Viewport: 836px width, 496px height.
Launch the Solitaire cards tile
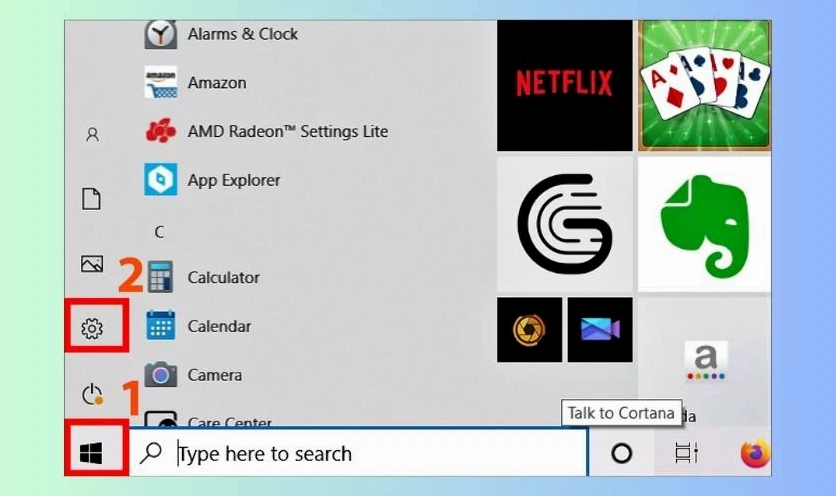(x=704, y=84)
